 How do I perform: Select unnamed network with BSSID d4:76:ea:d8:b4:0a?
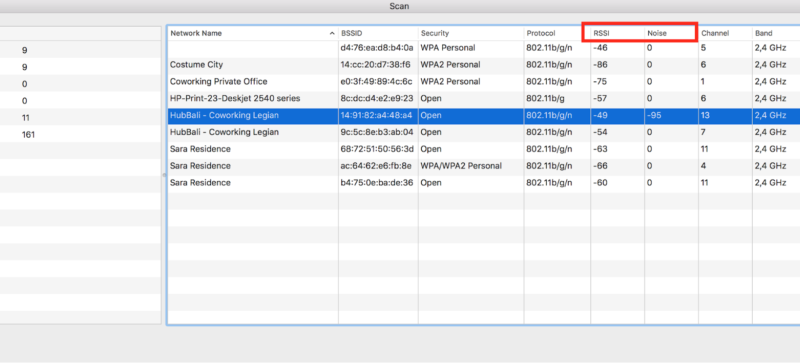[x=484, y=49]
